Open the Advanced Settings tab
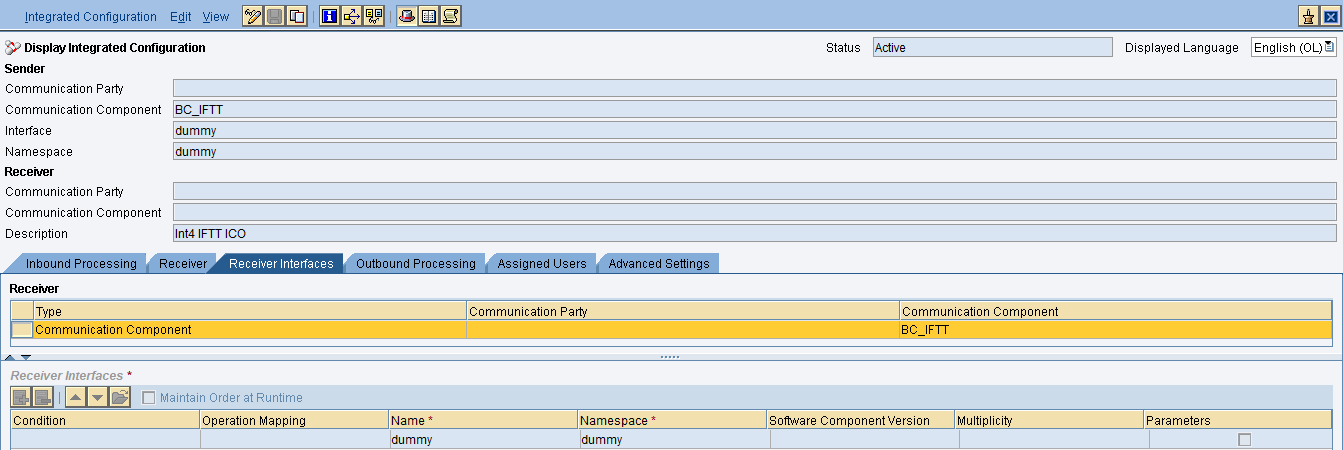 point(658,264)
